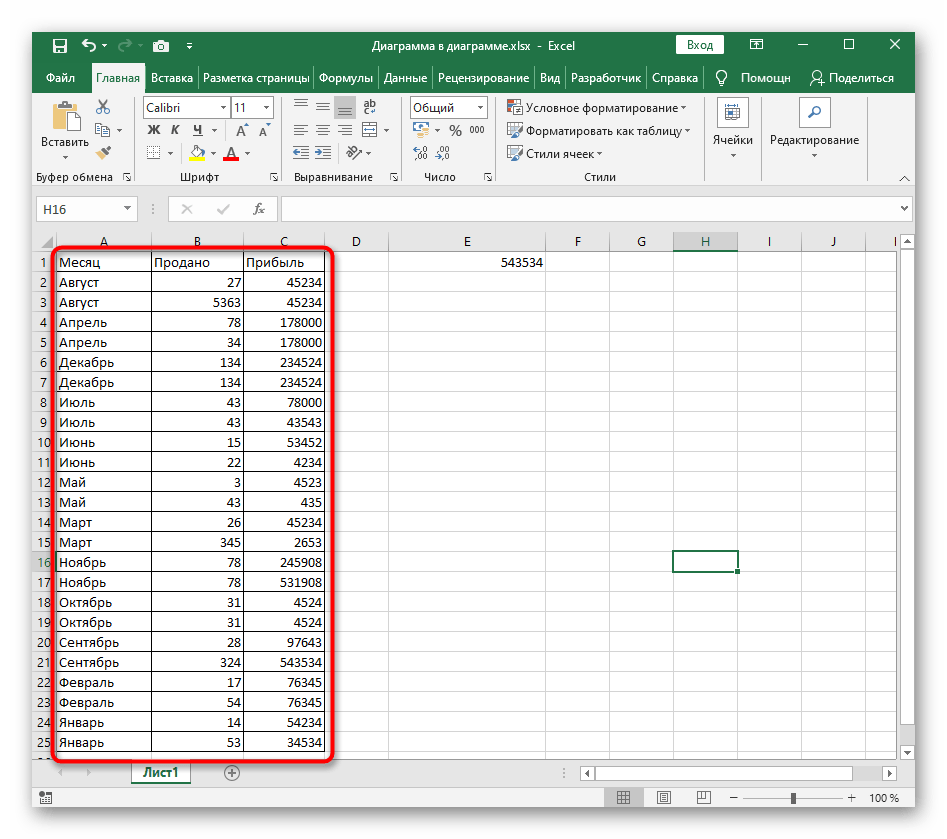Apply fill color bucket icon
The width and height of the screenshot is (947, 839).
point(197,153)
